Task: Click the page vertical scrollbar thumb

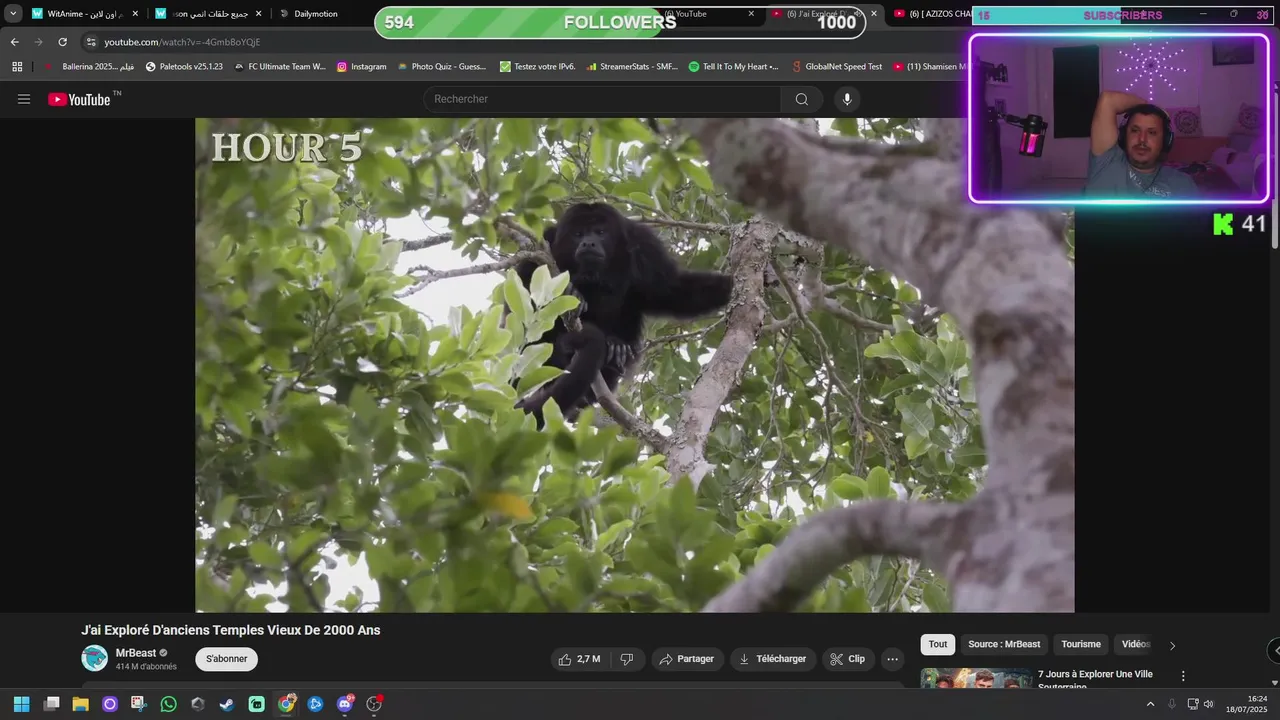Action: (1273, 223)
